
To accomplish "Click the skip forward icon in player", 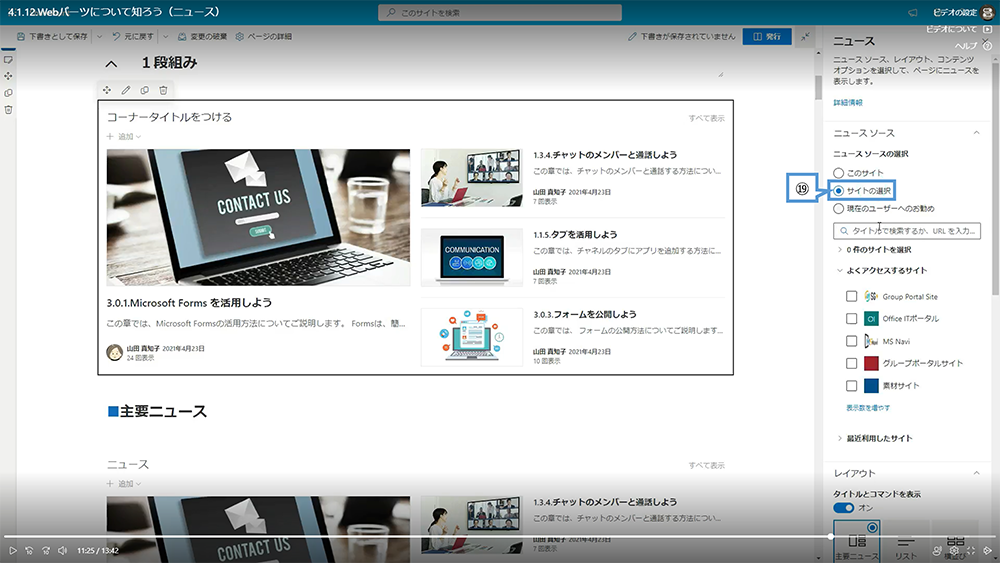I will pyautogui.click(x=46, y=550).
